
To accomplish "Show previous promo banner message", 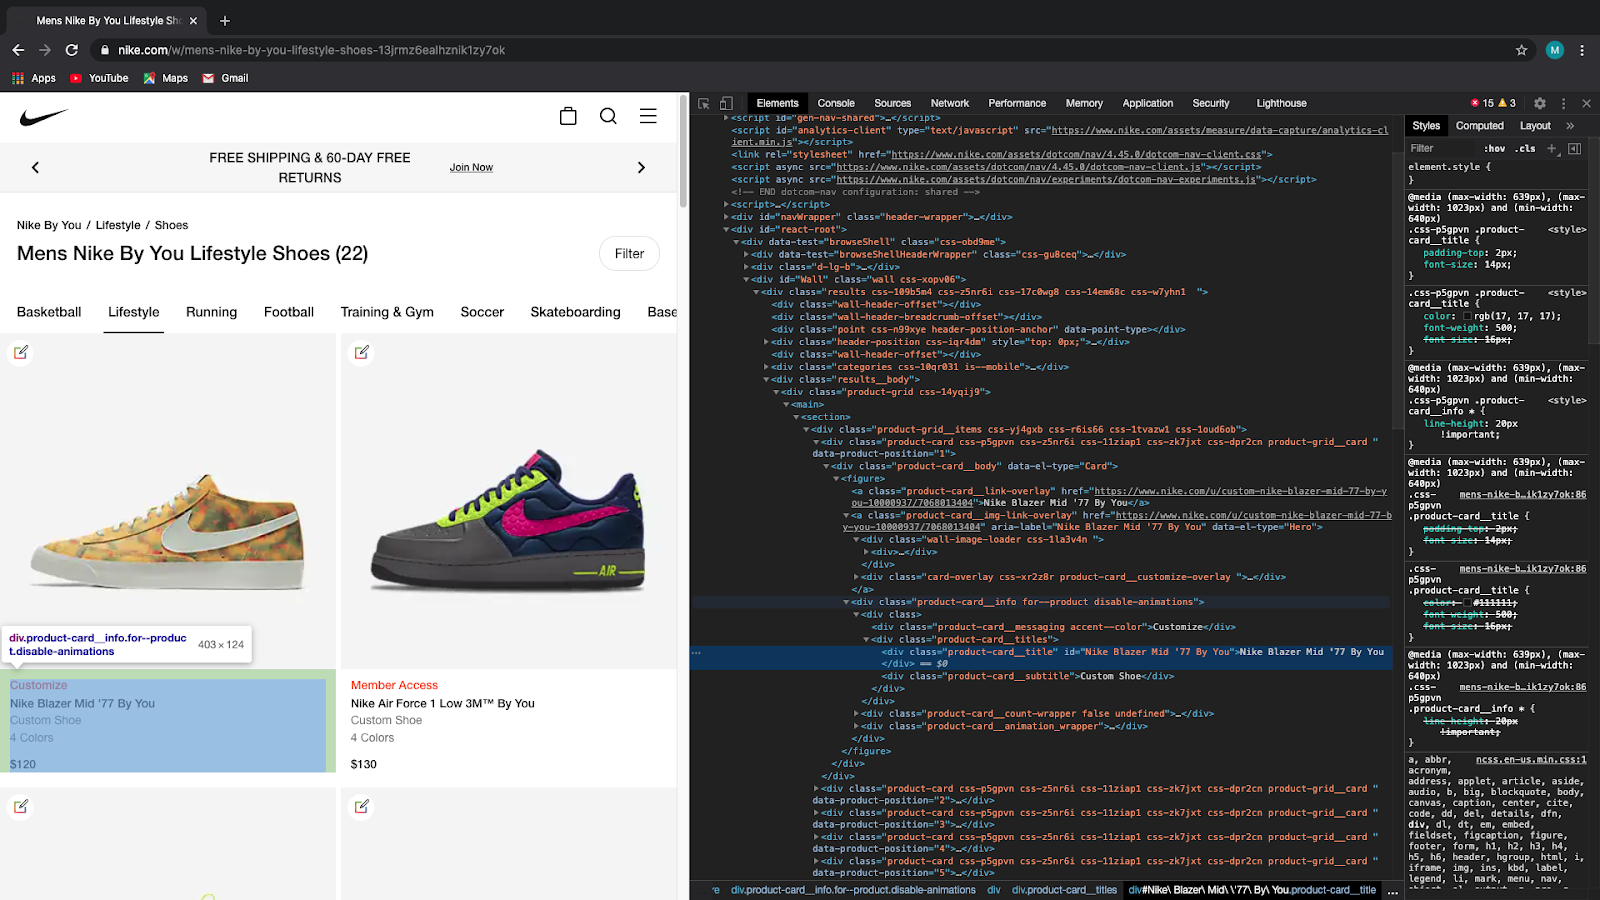I will (35, 168).
